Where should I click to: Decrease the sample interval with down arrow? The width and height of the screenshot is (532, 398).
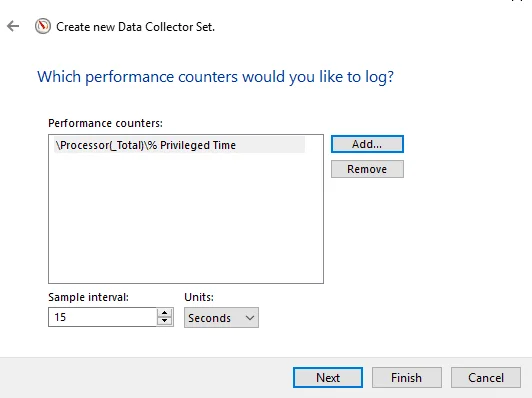point(165,321)
